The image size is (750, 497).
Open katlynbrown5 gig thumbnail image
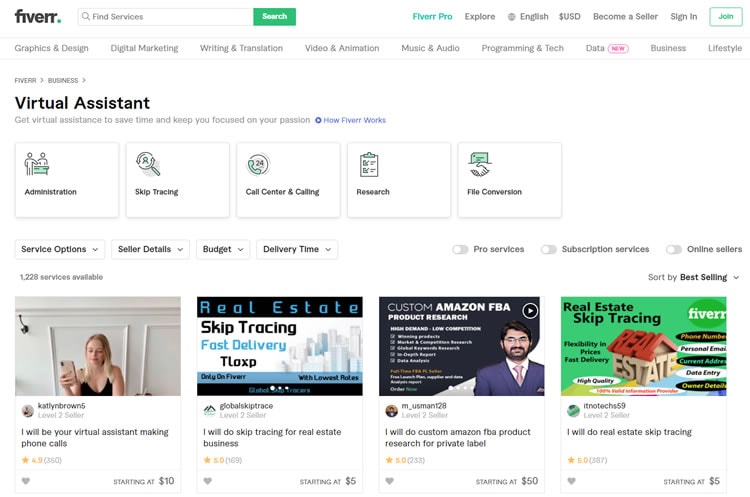pos(98,346)
